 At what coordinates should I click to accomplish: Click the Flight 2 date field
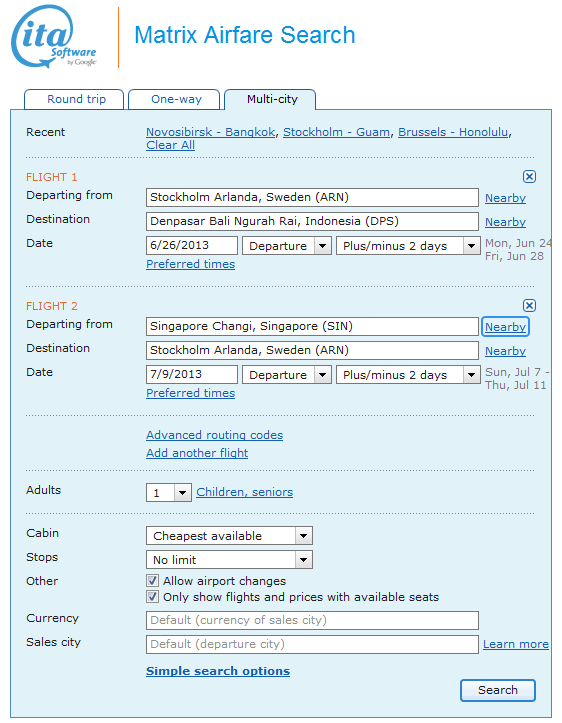192,374
